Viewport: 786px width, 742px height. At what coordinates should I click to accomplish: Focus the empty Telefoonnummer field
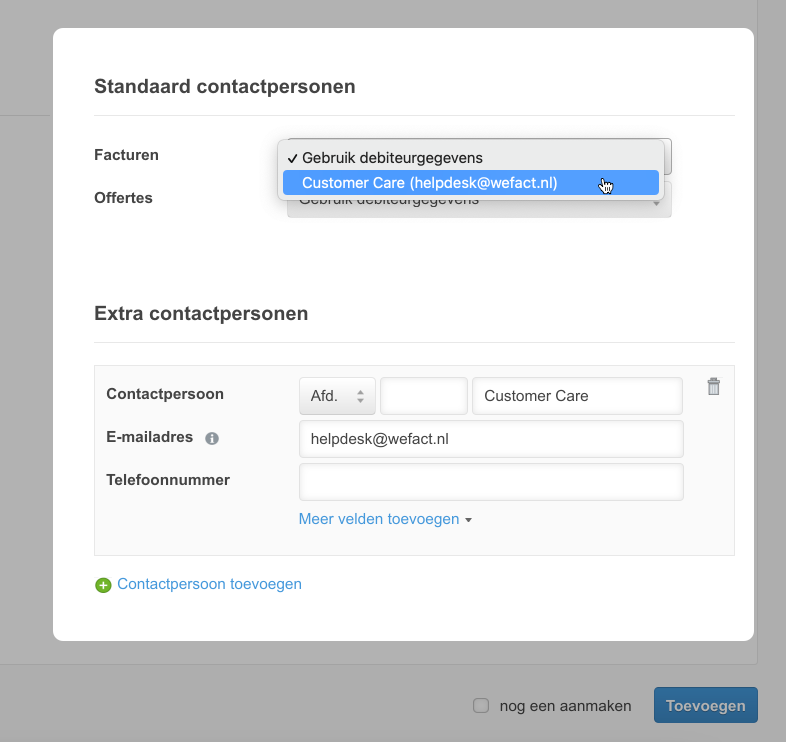tap(490, 481)
